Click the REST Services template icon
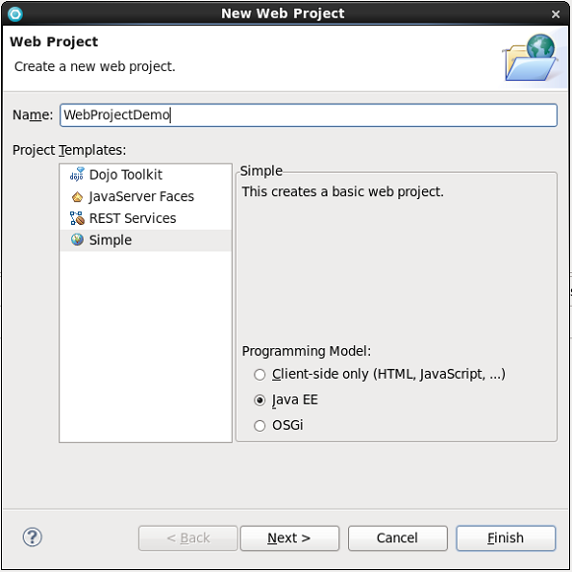Image resolution: width=572 pixels, height=572 pixels. click(77, 218)
